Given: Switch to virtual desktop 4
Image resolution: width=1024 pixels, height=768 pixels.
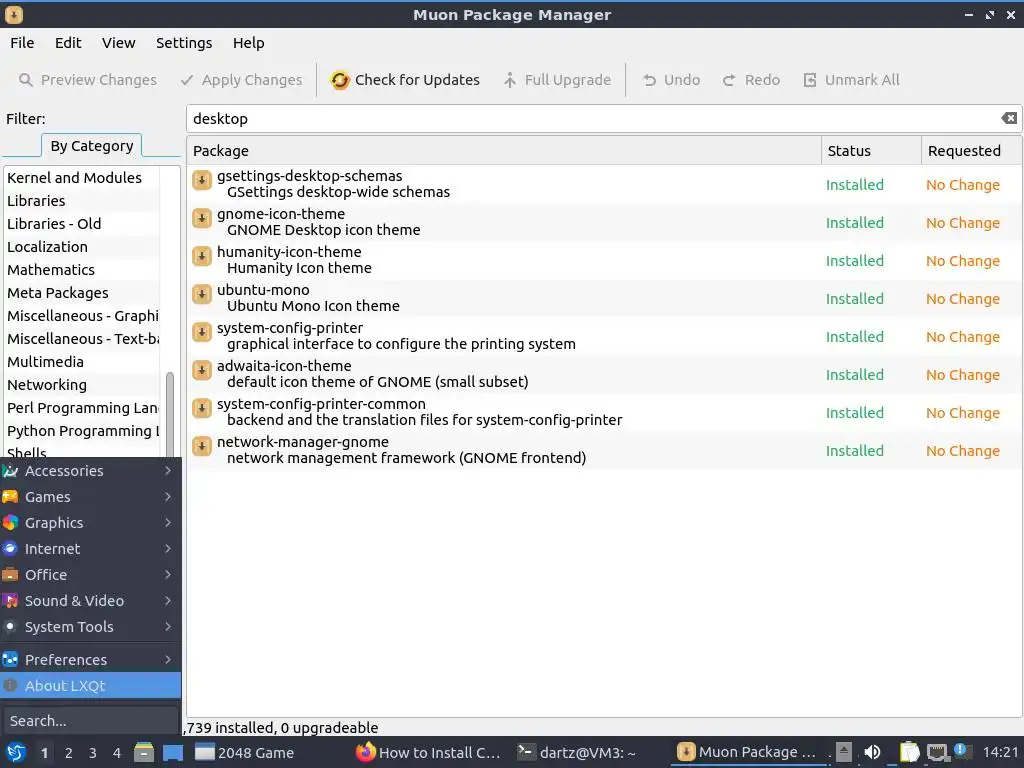Looking at the screenshot, I should [117, 753].
